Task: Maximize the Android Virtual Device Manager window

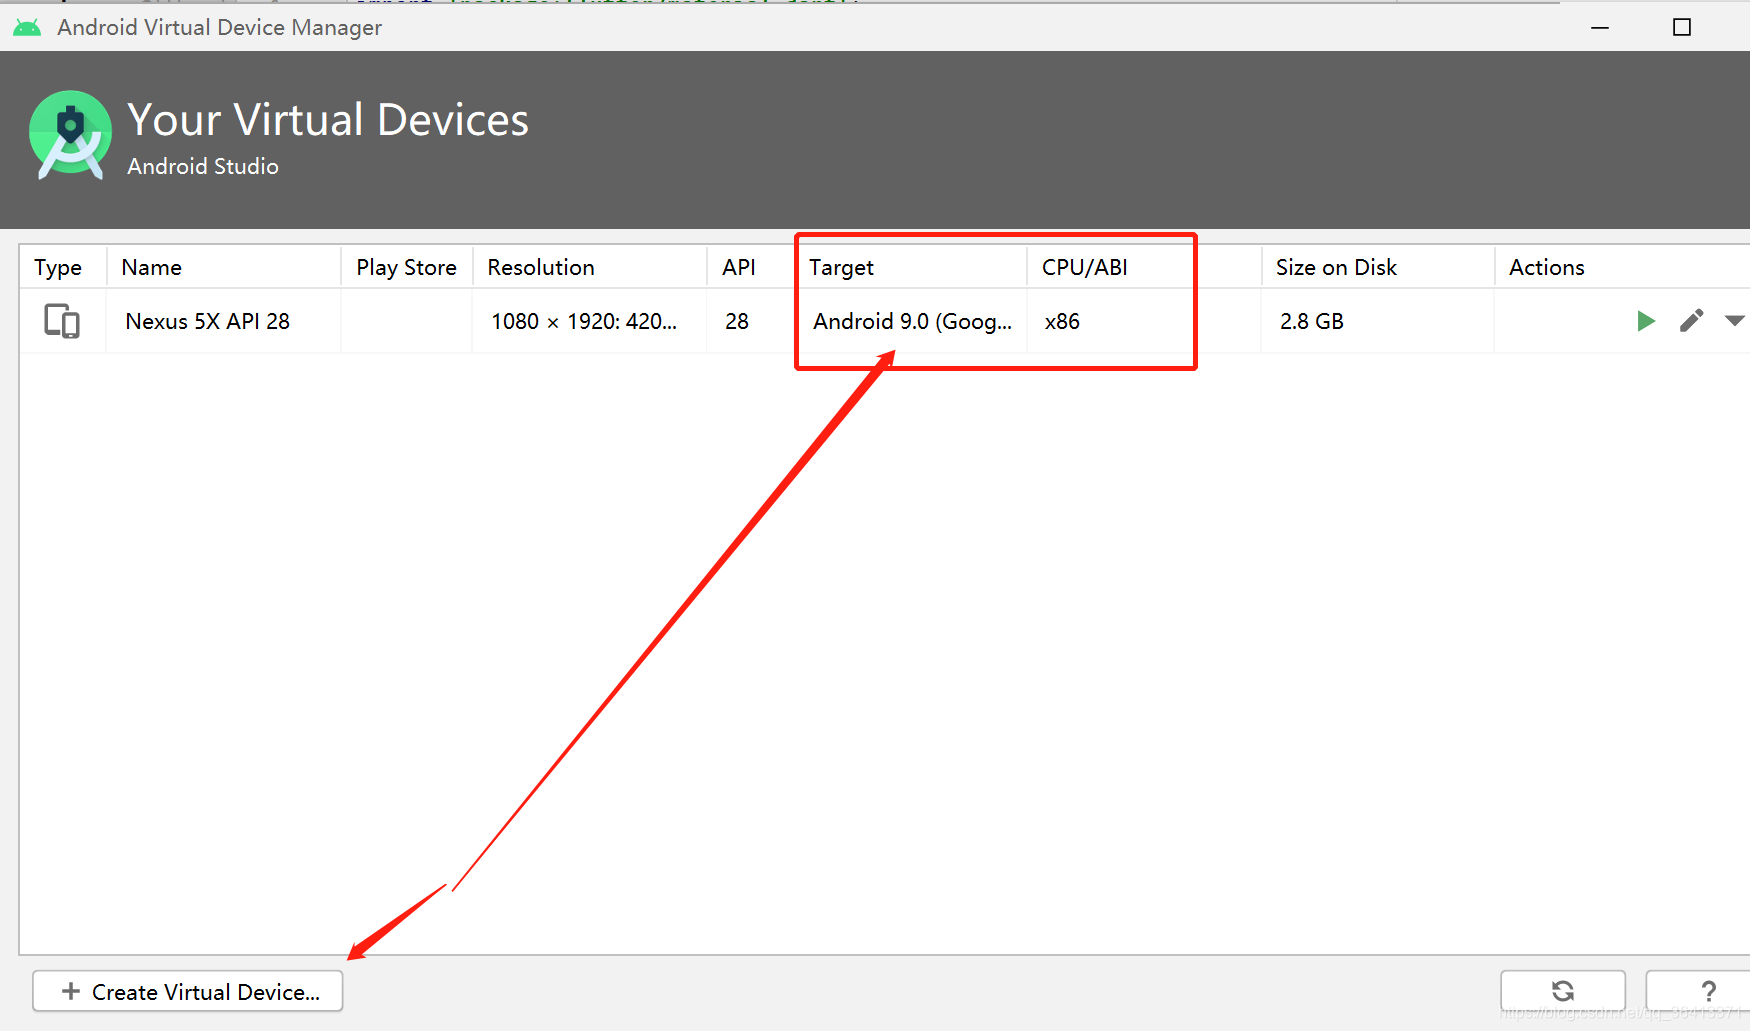Action: pyautogui.click(x=1682, y=27)
